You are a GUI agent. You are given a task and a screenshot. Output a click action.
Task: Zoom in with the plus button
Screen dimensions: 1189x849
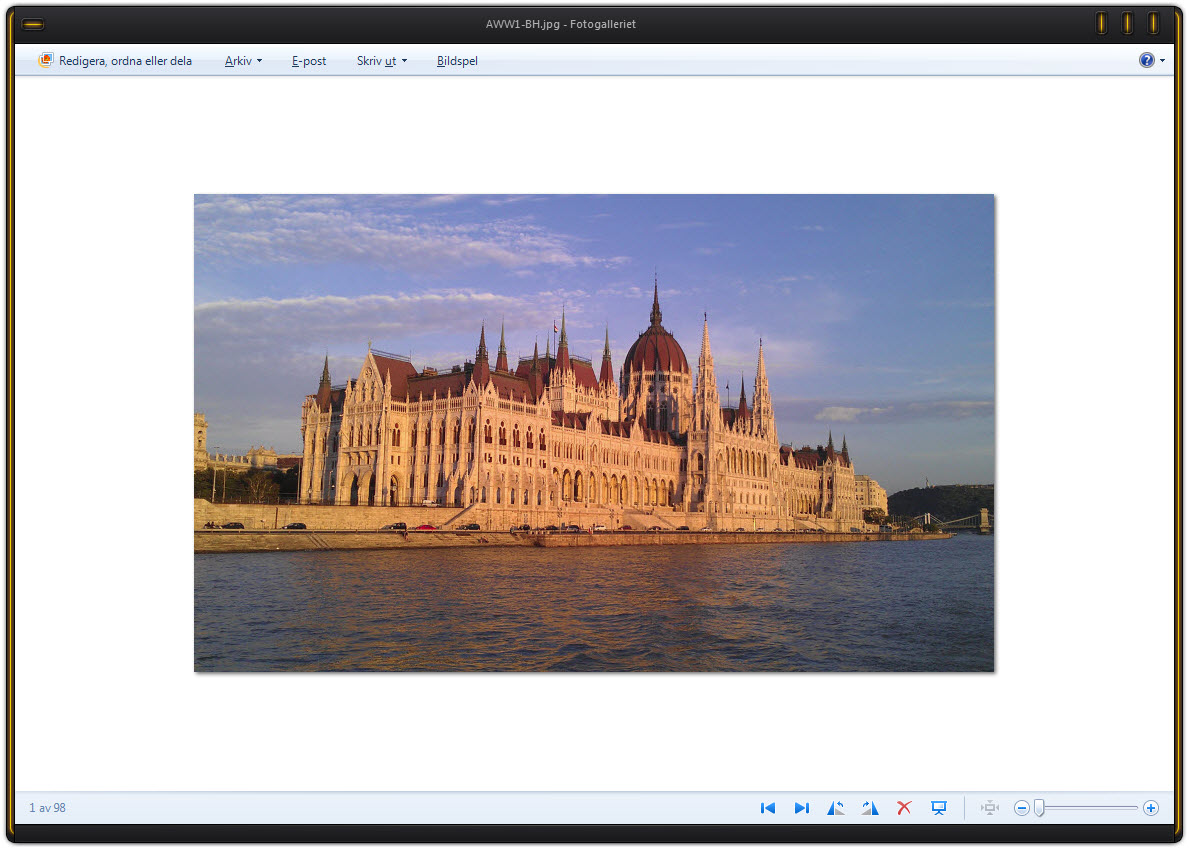pos(1150,808)
